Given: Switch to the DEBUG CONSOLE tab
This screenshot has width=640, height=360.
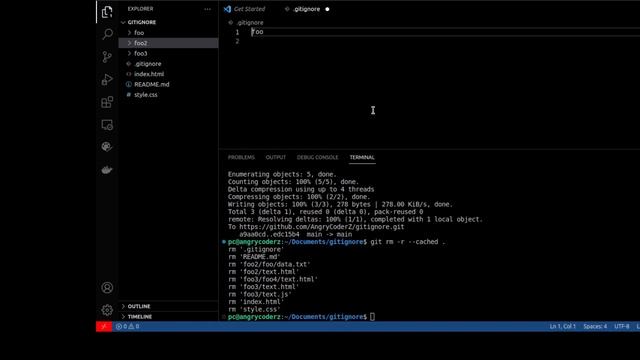Looking at the screenshot, I should pyautogui.click(x=318, y=157).
